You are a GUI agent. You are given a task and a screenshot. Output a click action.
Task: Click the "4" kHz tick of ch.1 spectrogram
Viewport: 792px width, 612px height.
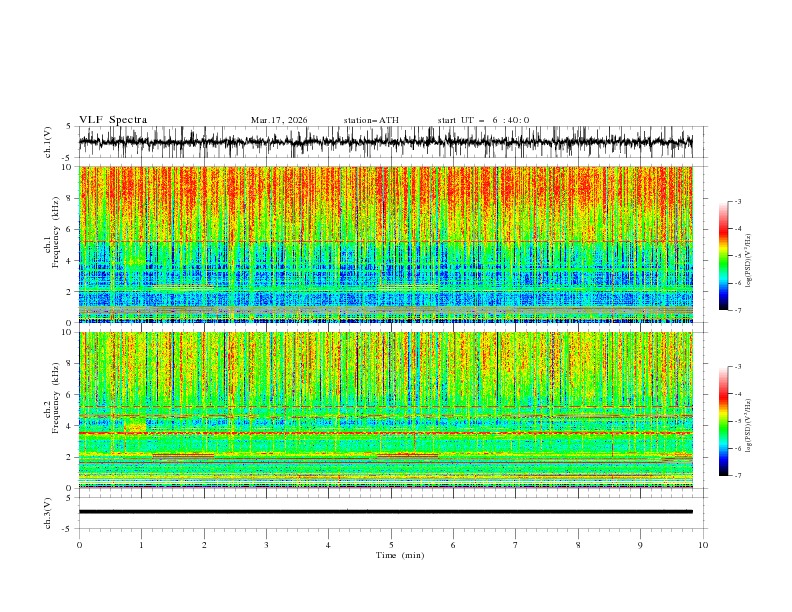click(69, 261)
